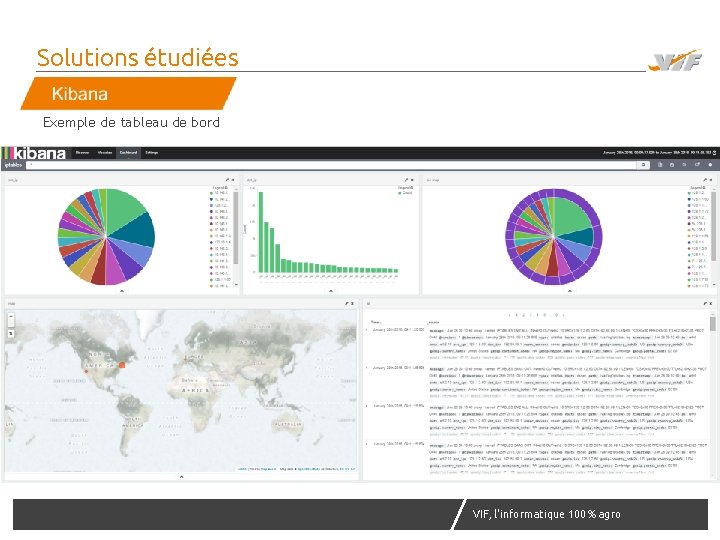
Task: Open the time range picker in the top bar
Action: click(x=659, y=152)
